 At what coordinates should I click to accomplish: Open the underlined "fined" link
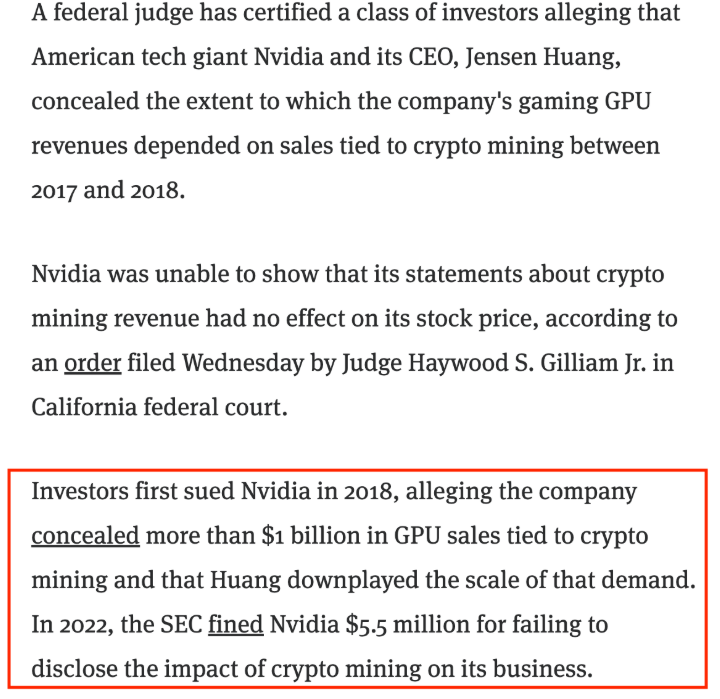pos(235,624)
